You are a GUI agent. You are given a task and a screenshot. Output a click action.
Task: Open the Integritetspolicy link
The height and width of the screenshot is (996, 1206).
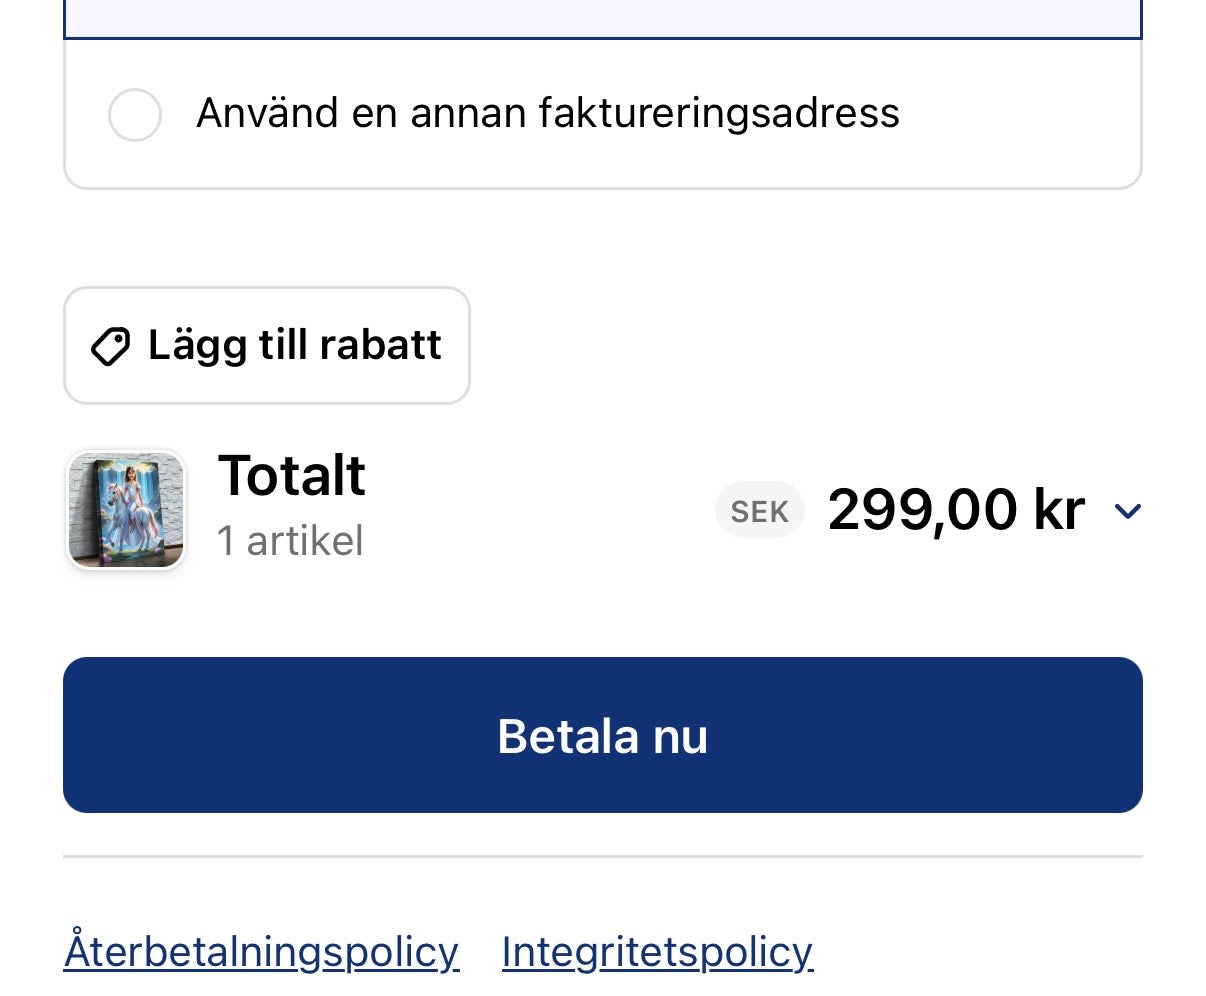point(657,952)
